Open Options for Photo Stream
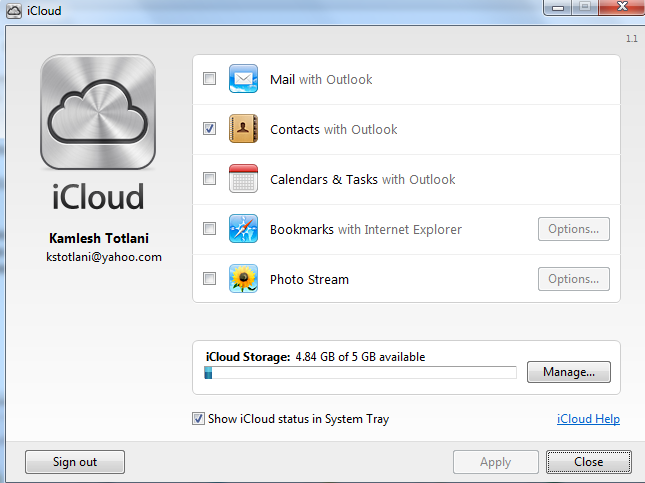The image size is (645, 483). pyautogui.click(x=573, y=279)
